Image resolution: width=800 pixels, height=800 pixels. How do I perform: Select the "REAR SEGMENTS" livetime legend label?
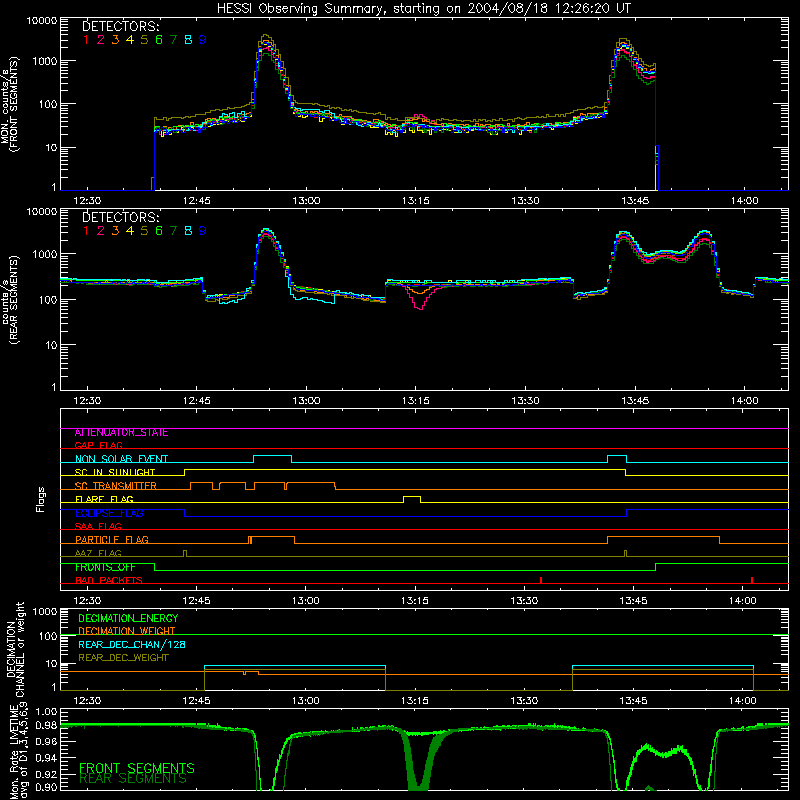[133, 779]
